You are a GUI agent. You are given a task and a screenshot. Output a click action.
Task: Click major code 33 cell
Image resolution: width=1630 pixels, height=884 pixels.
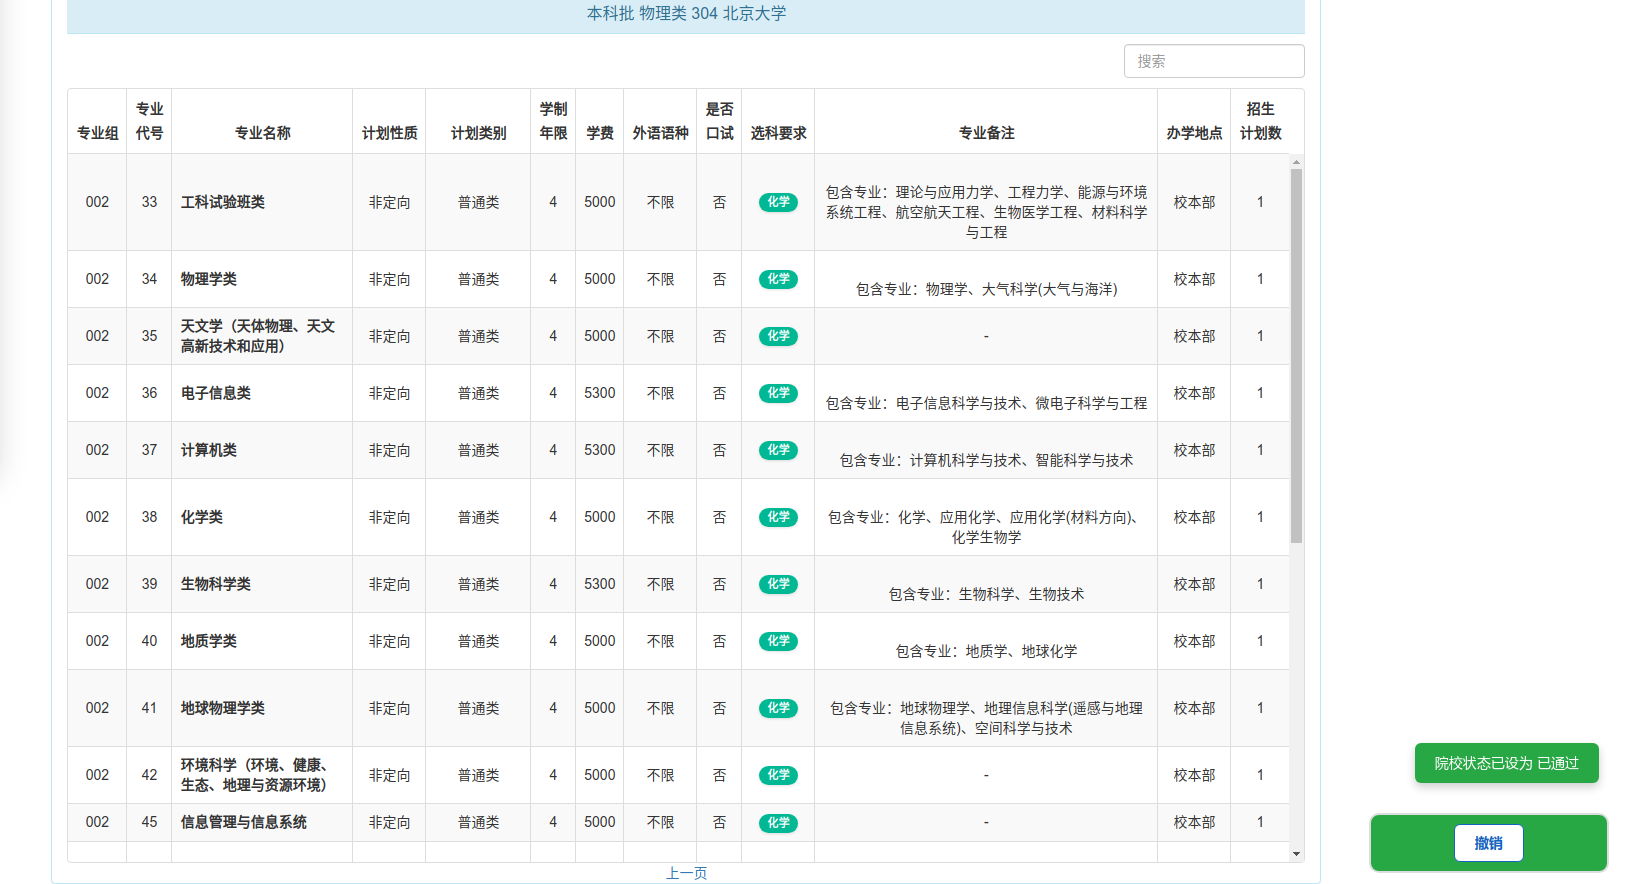point(149,202)
